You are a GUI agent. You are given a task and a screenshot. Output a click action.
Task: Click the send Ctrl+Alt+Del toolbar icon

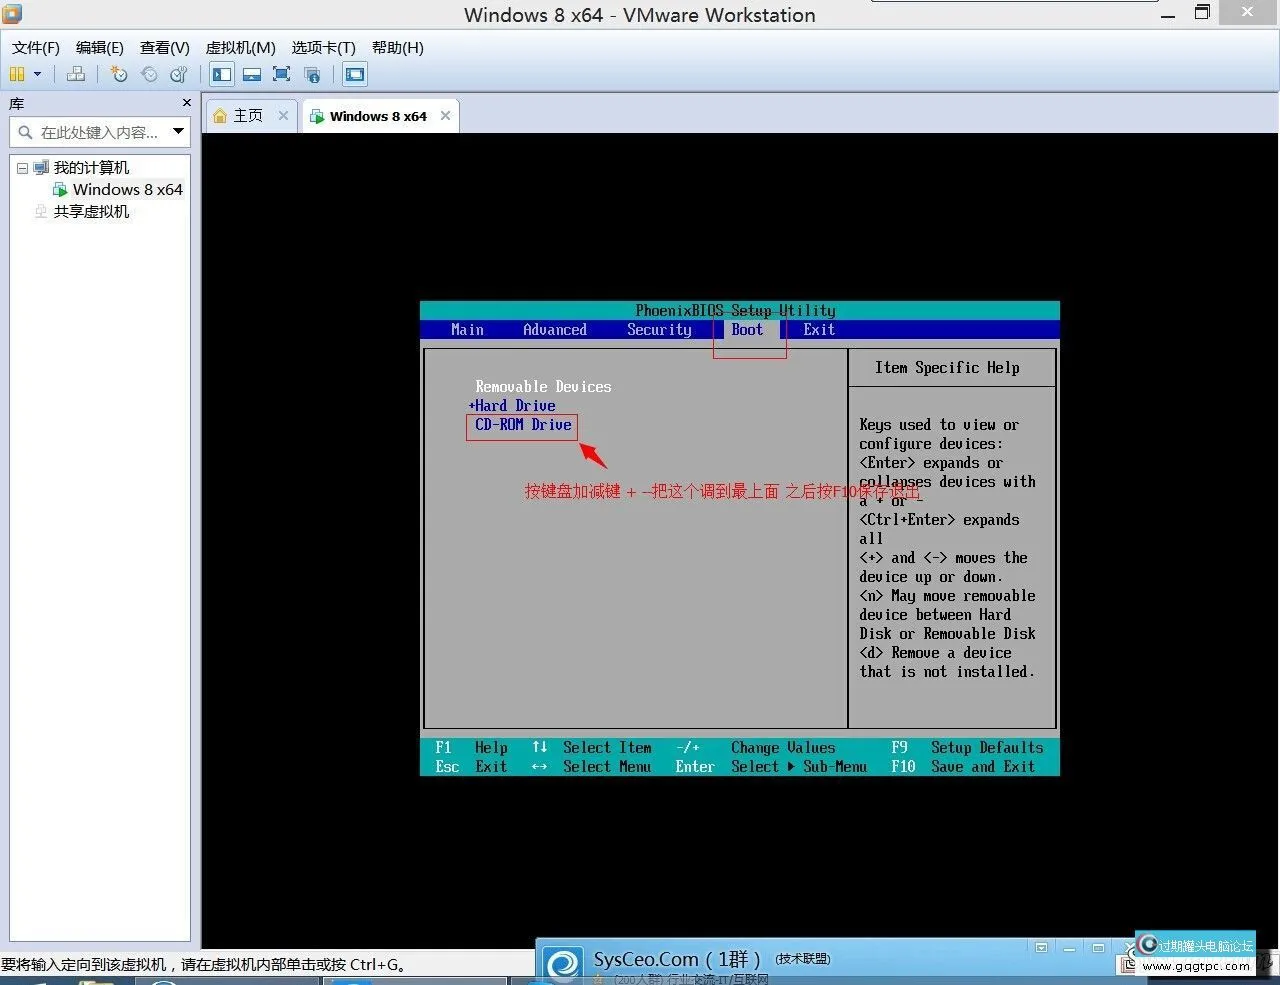click(76, 74)
